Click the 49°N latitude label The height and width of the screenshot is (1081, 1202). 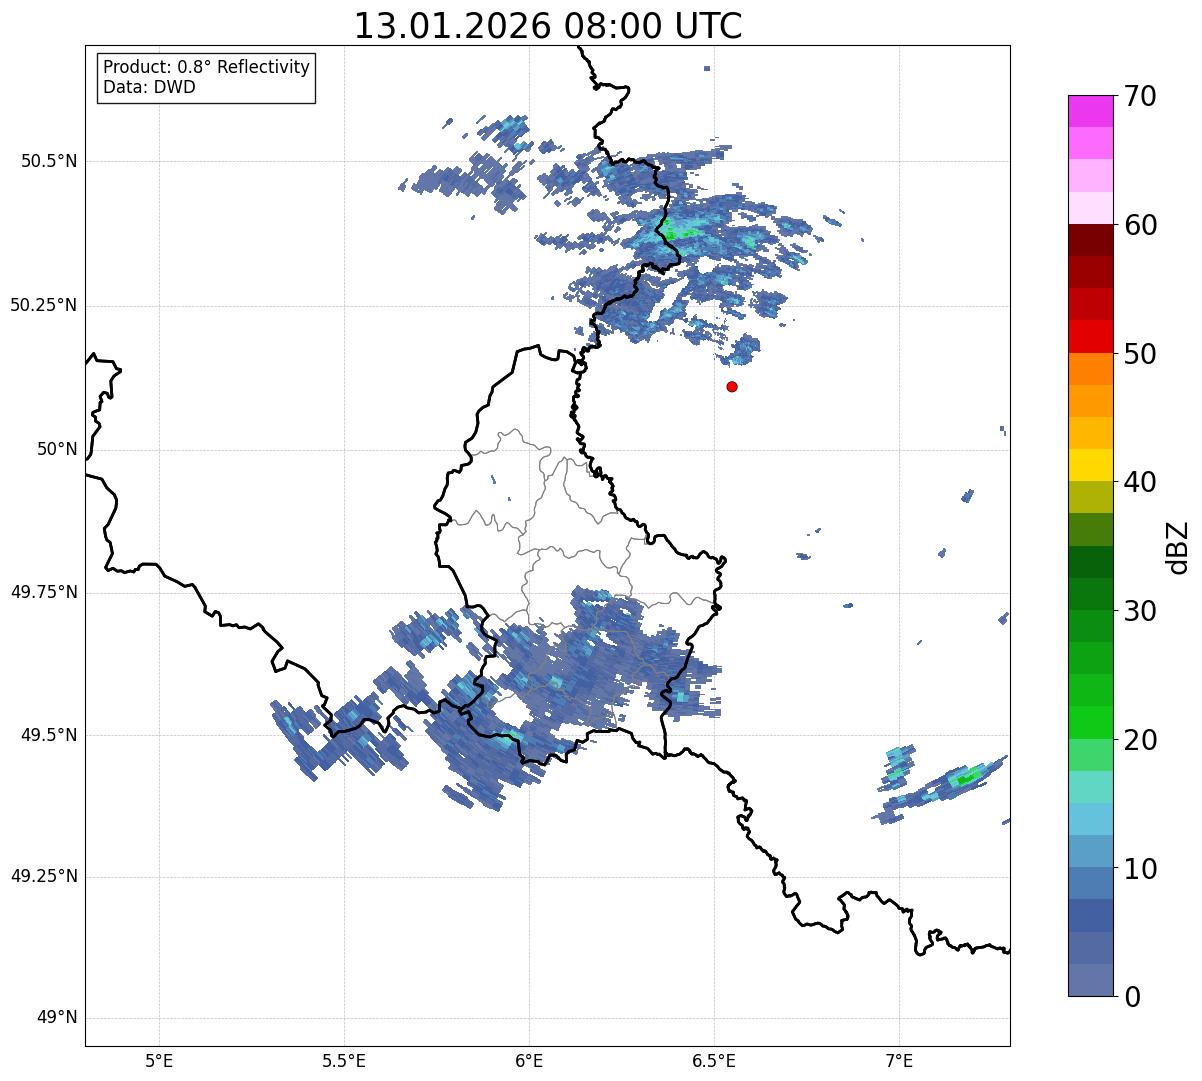point(57,1018)
